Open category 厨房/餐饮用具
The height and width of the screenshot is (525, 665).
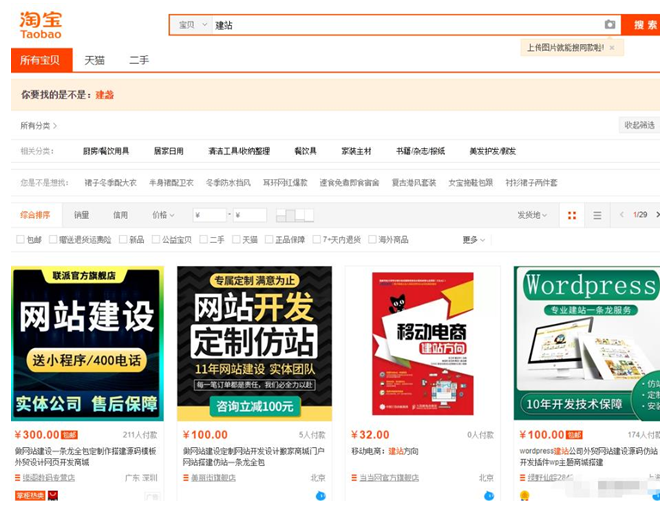point(106,151)
